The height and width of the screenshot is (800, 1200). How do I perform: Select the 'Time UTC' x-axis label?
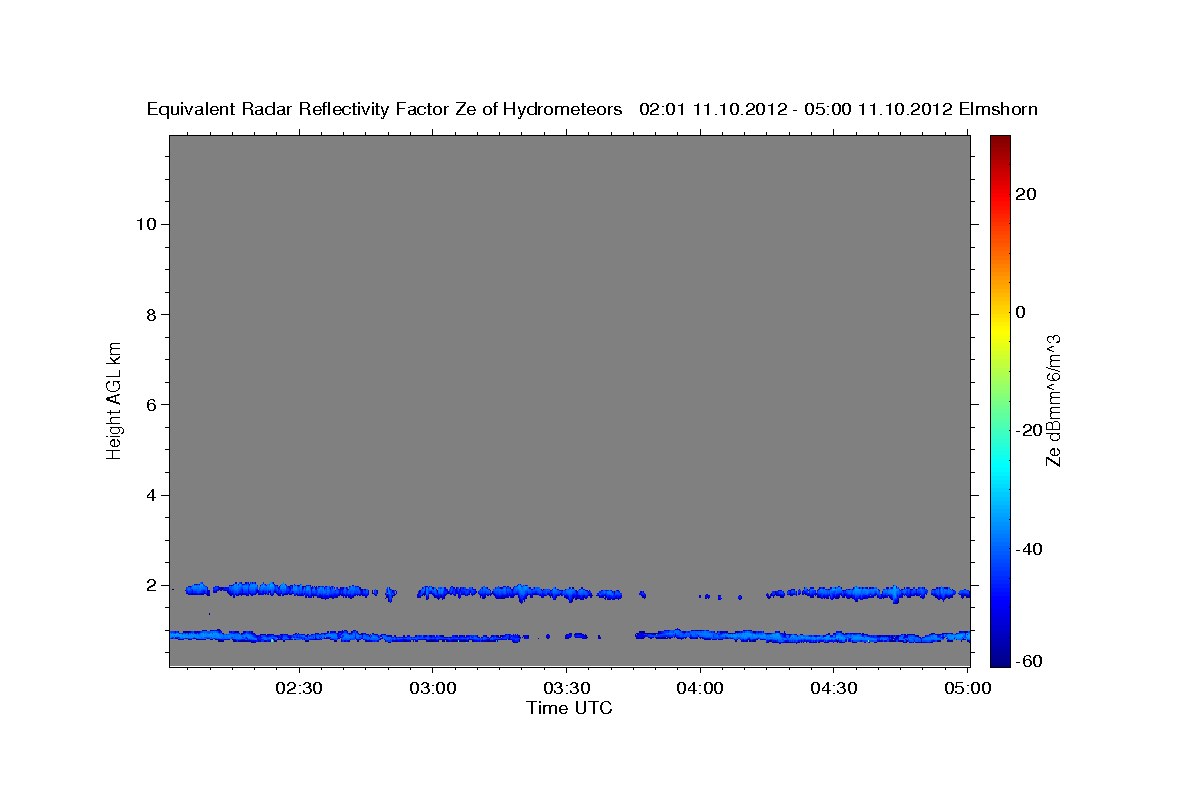pyautogui.click(x=569, y=708)
